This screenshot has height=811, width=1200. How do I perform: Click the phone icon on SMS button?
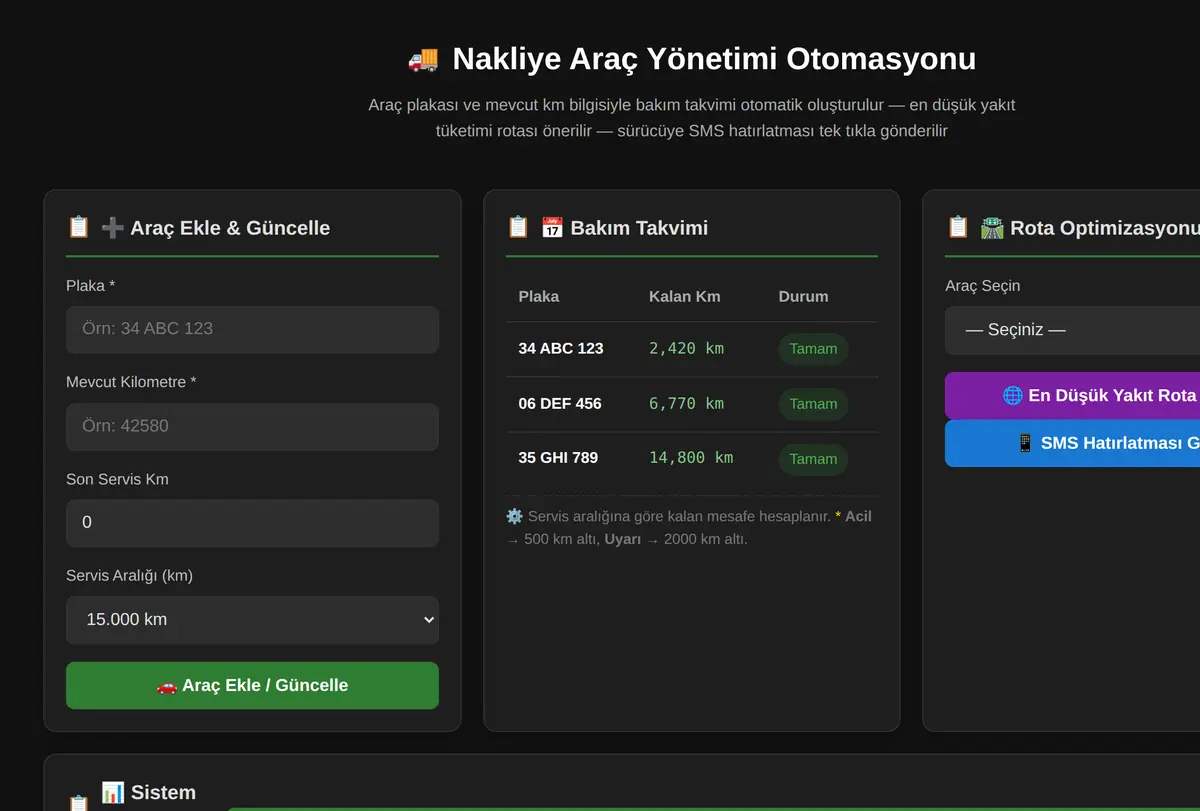pos(1026,443)
